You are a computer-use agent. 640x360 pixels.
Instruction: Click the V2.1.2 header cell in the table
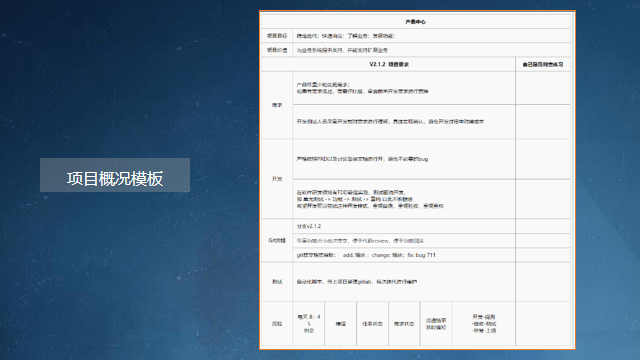coord(389,64)
